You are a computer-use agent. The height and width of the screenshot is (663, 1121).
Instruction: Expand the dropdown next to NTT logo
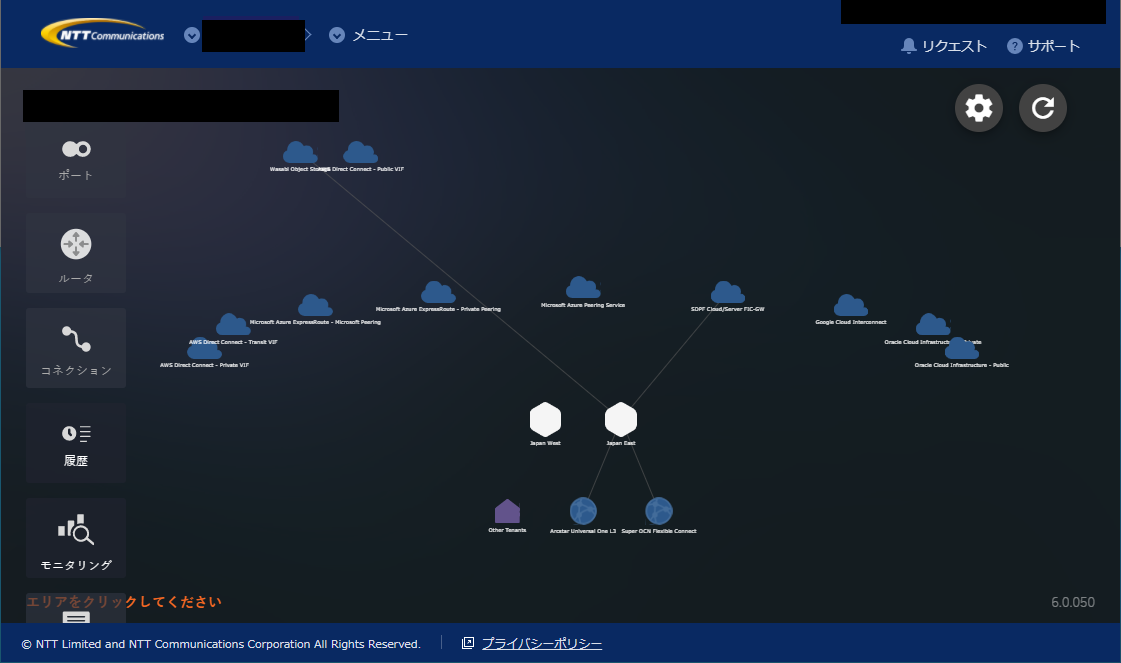(x=192, y=35)
